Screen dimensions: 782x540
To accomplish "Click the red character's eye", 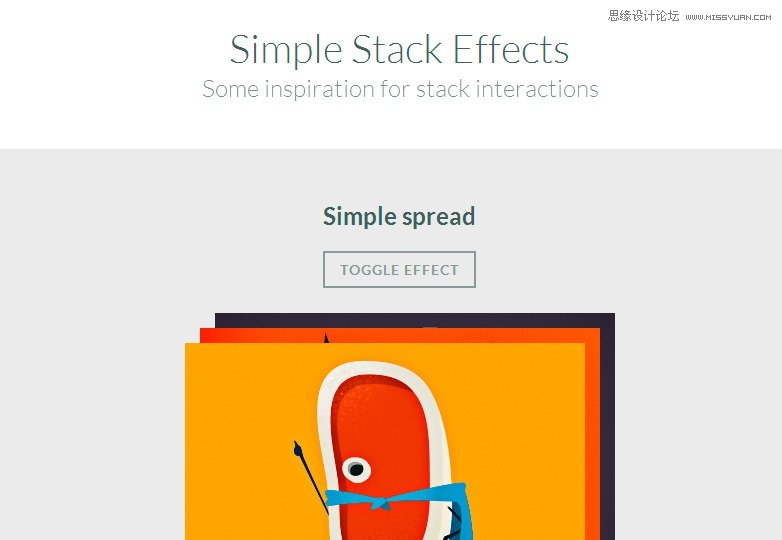I will point(356,469).
